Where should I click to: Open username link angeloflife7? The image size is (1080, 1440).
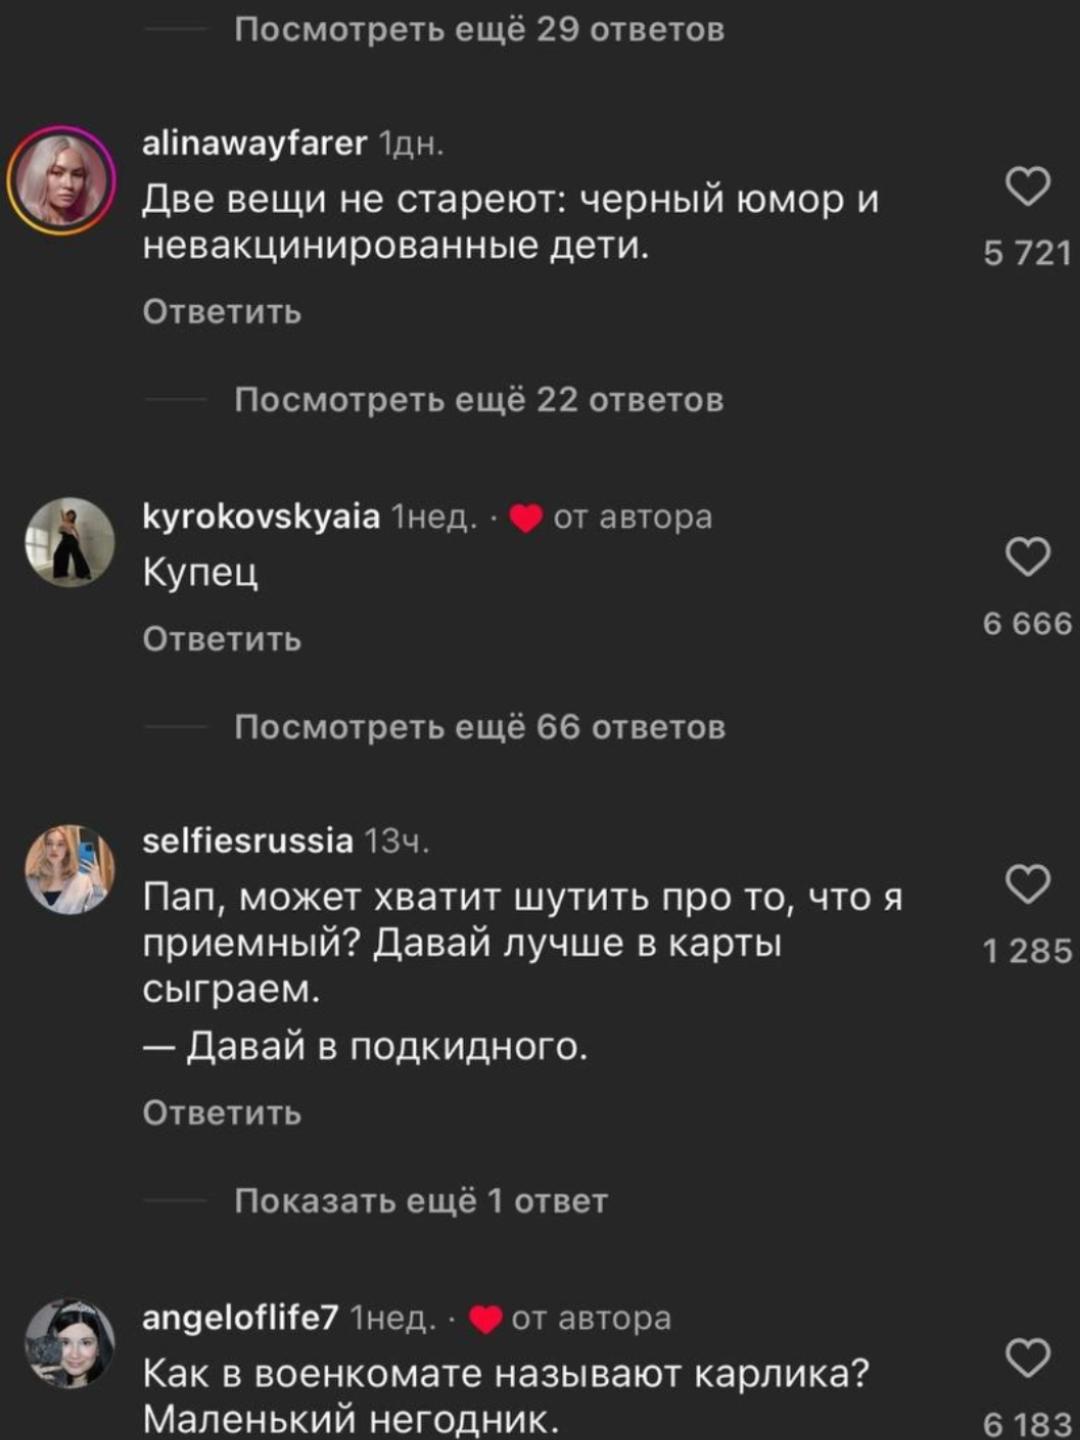click(241, 1317)
